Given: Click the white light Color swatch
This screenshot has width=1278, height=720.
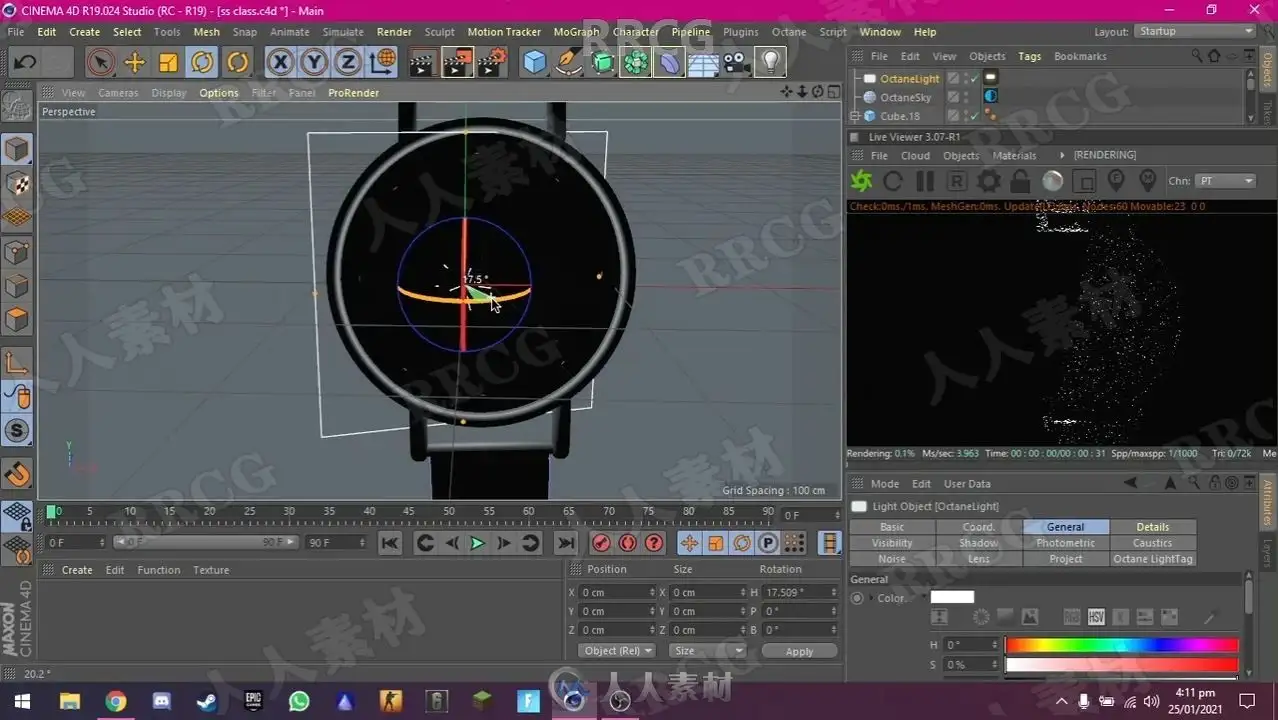Looking at the screenshot, I should (x=952, y=597).
